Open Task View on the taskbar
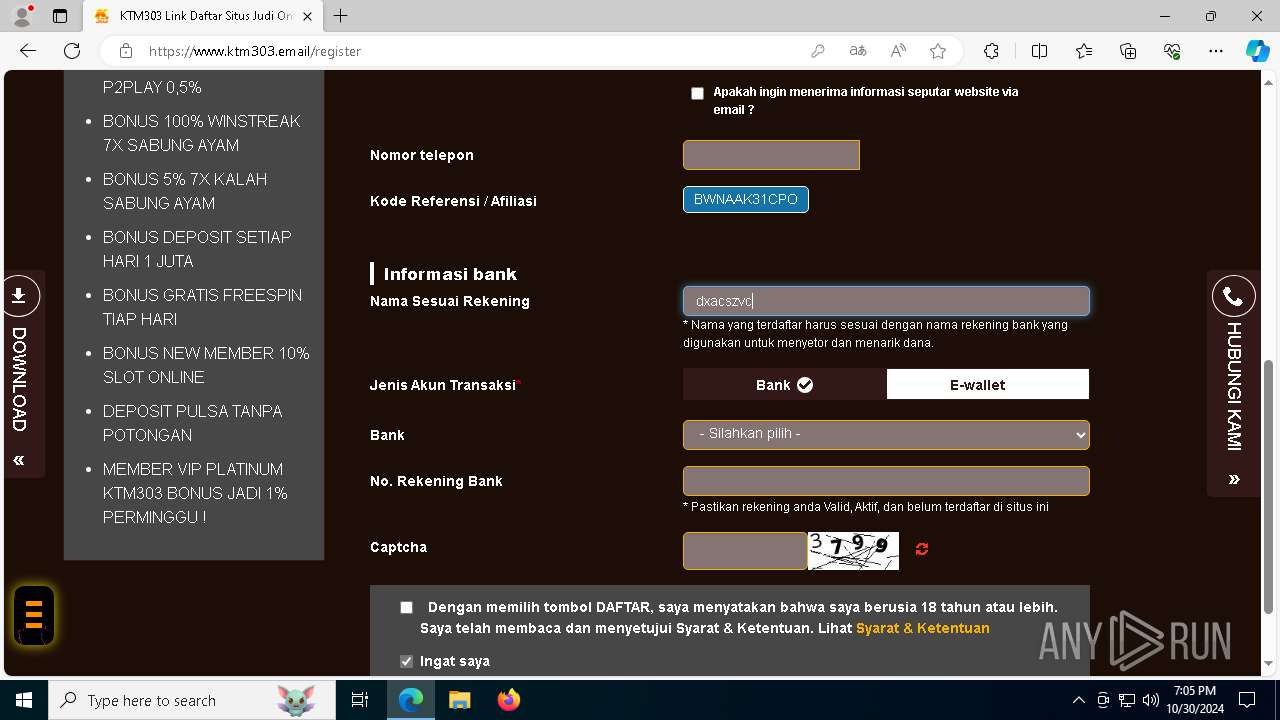The image size is (1280, 720). [360, 700]
